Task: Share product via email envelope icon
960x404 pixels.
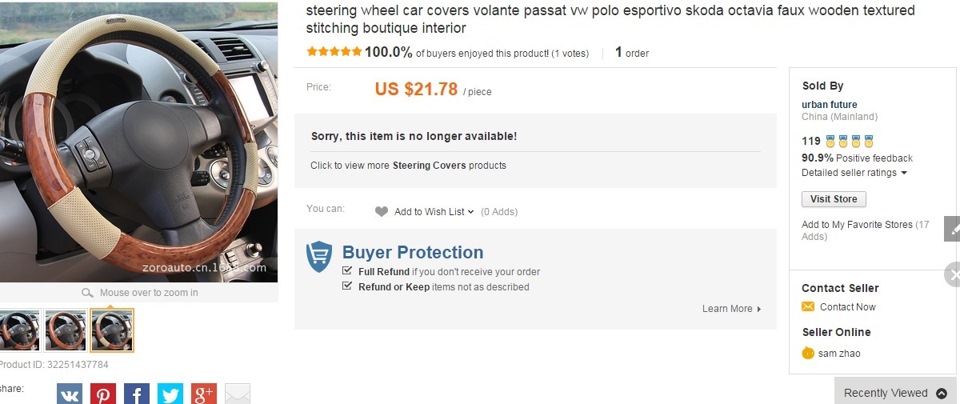Action: pos(237,393)
